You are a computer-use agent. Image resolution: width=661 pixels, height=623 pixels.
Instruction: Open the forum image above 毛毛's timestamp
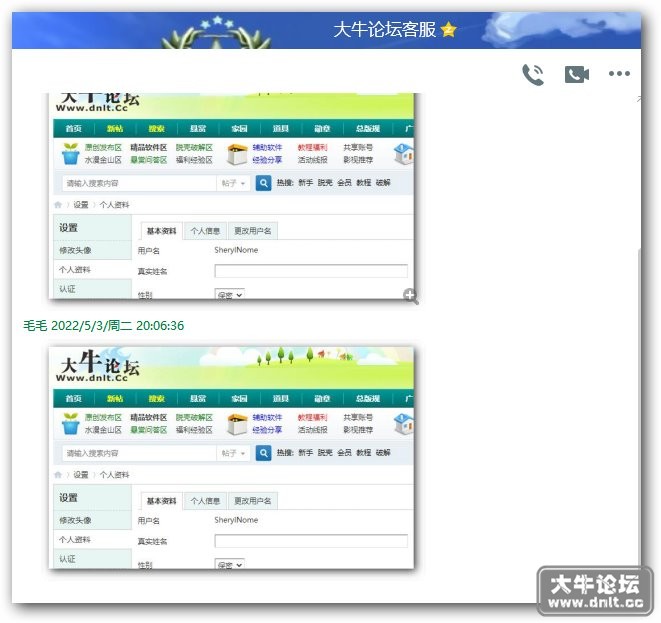[x=231, y=196]
